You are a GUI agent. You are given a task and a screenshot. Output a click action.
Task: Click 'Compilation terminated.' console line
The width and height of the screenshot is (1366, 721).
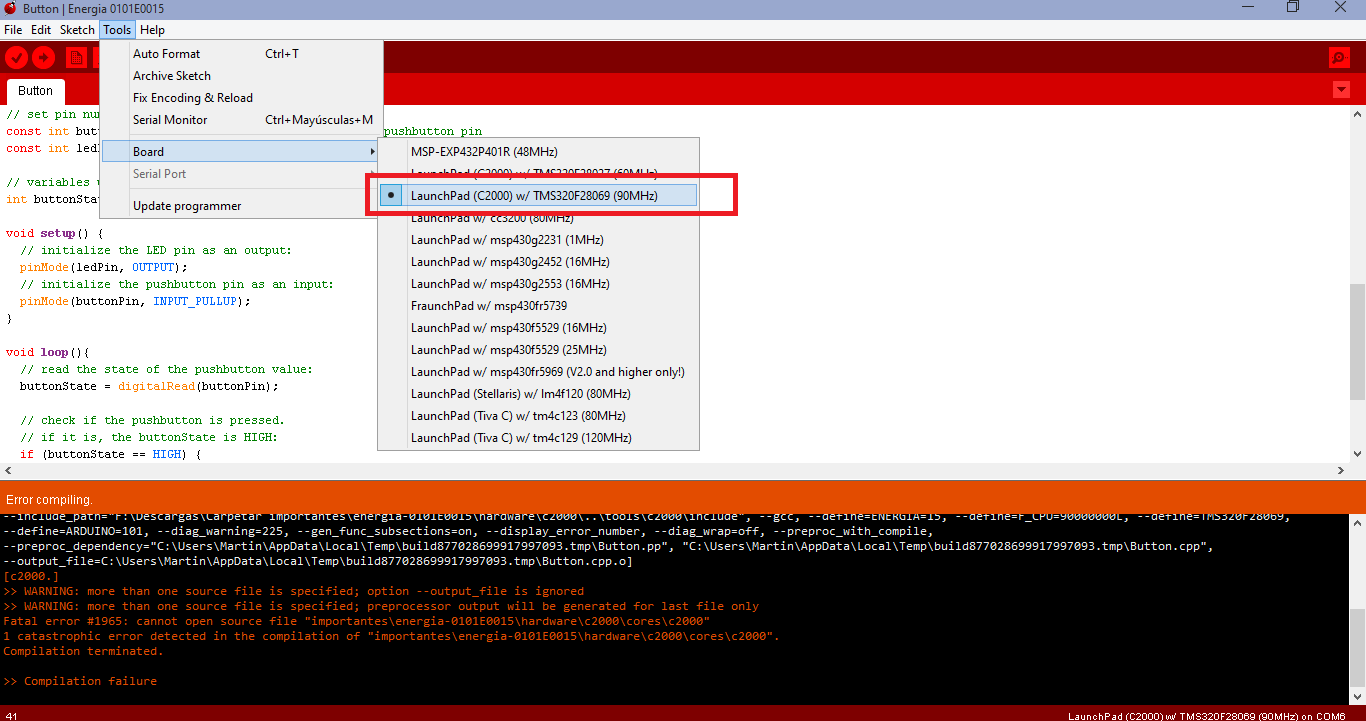point(83,651)
